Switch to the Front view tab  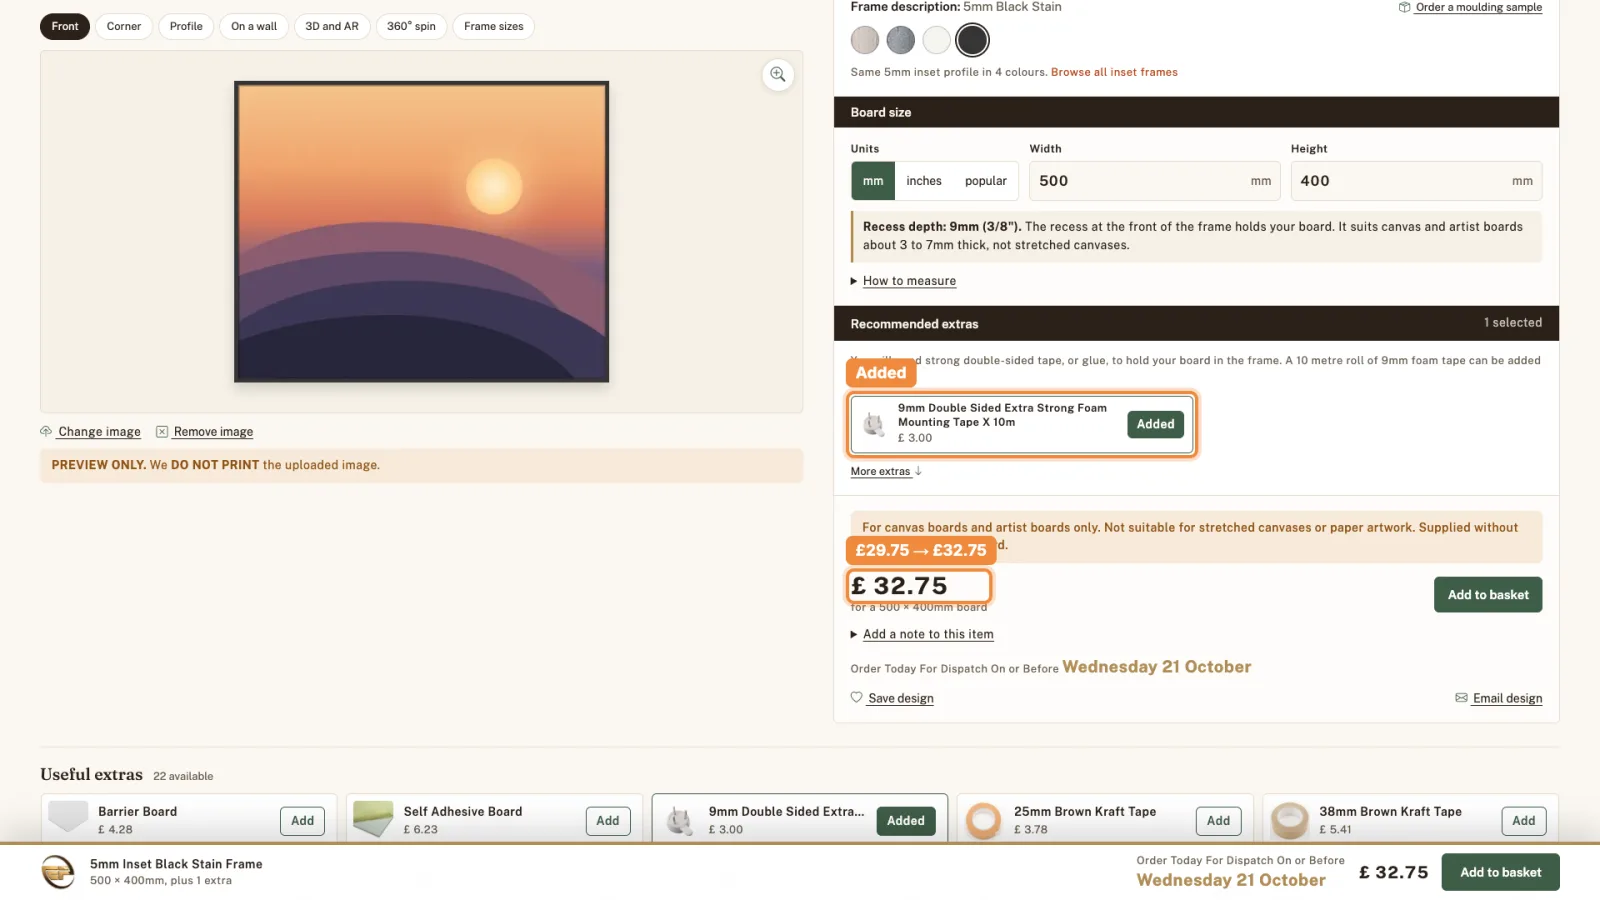tap(65, 26)
